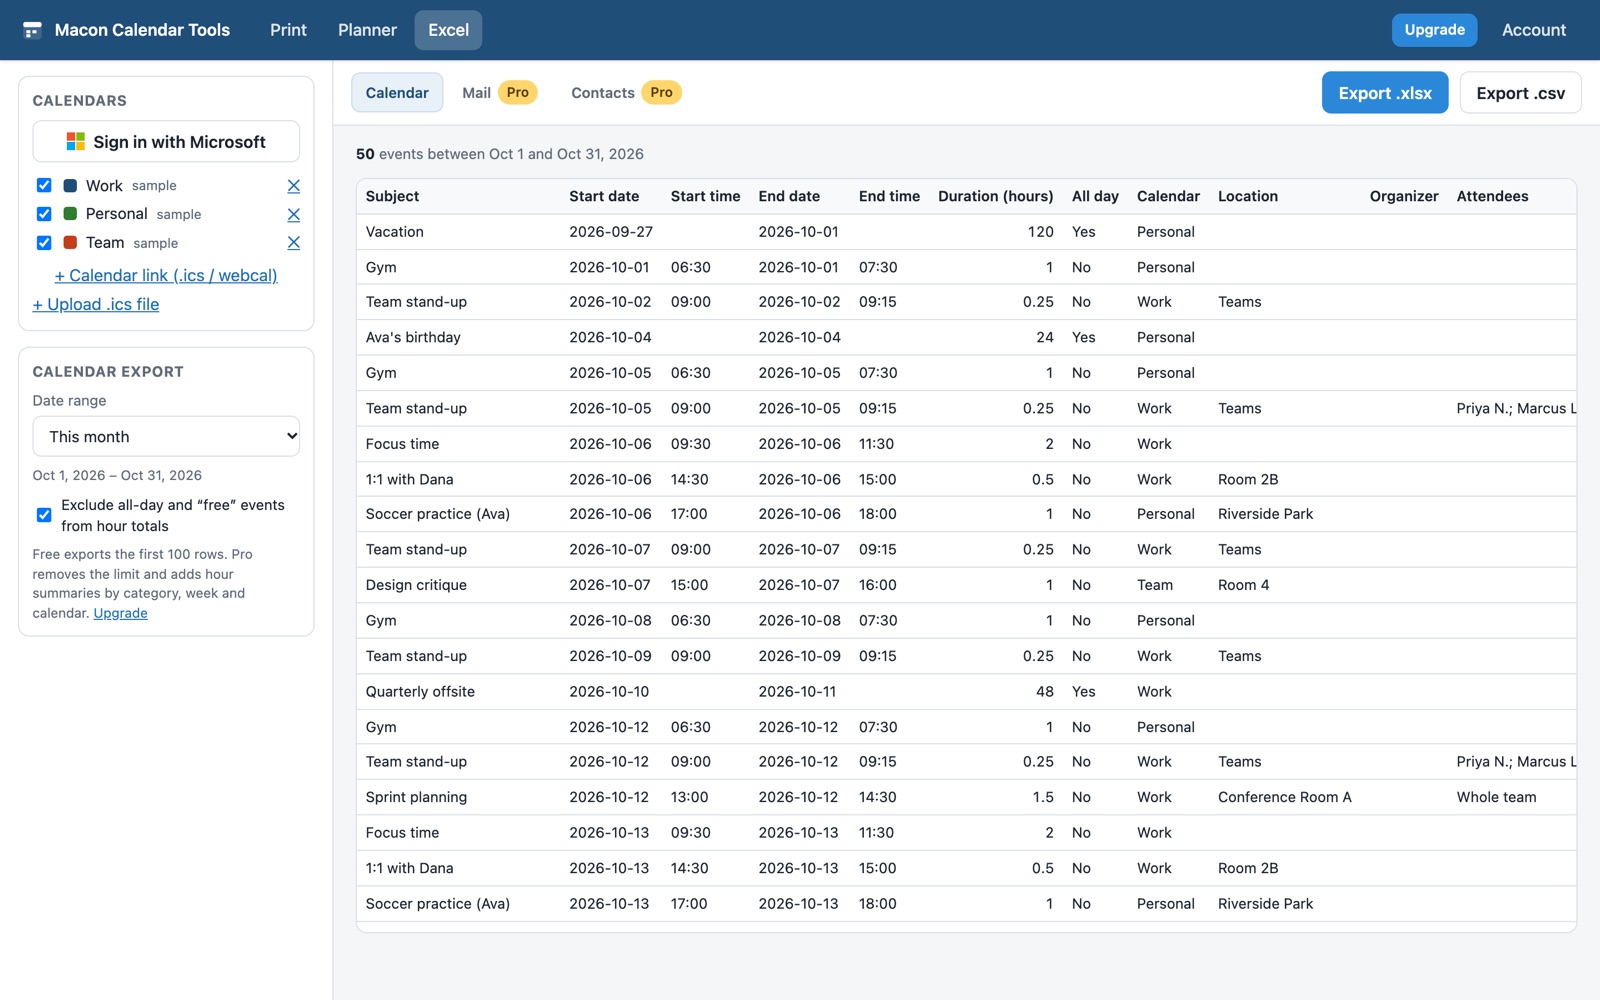1600x1000 pixels.
Task: Open the Print menu
Action: click(x=288, y=30)
